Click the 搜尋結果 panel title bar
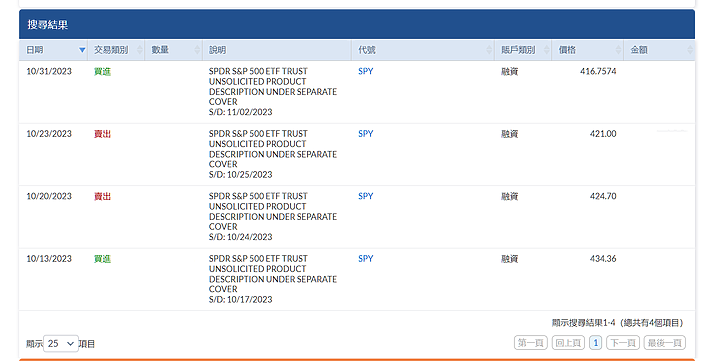 (357, 24)
